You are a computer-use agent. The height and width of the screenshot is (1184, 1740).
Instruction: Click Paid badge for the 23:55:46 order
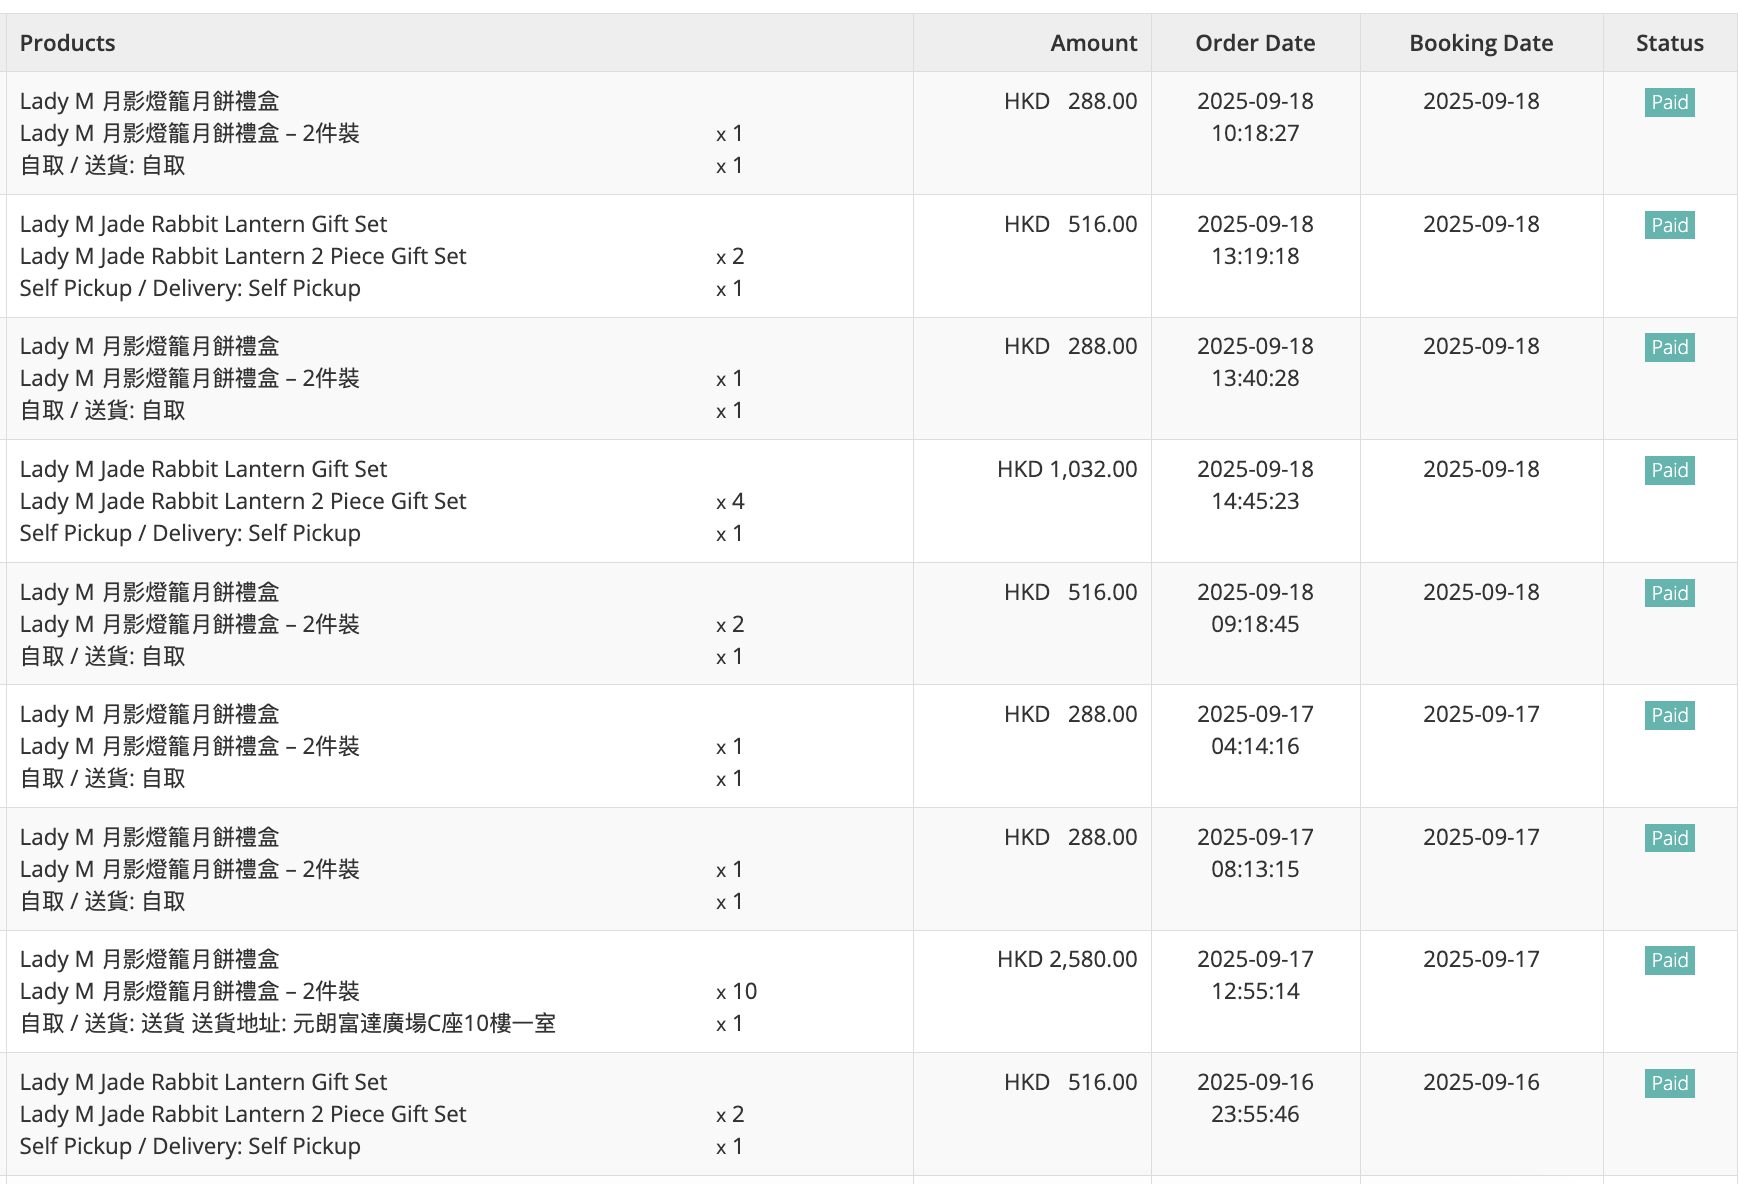(1669, 1083)
